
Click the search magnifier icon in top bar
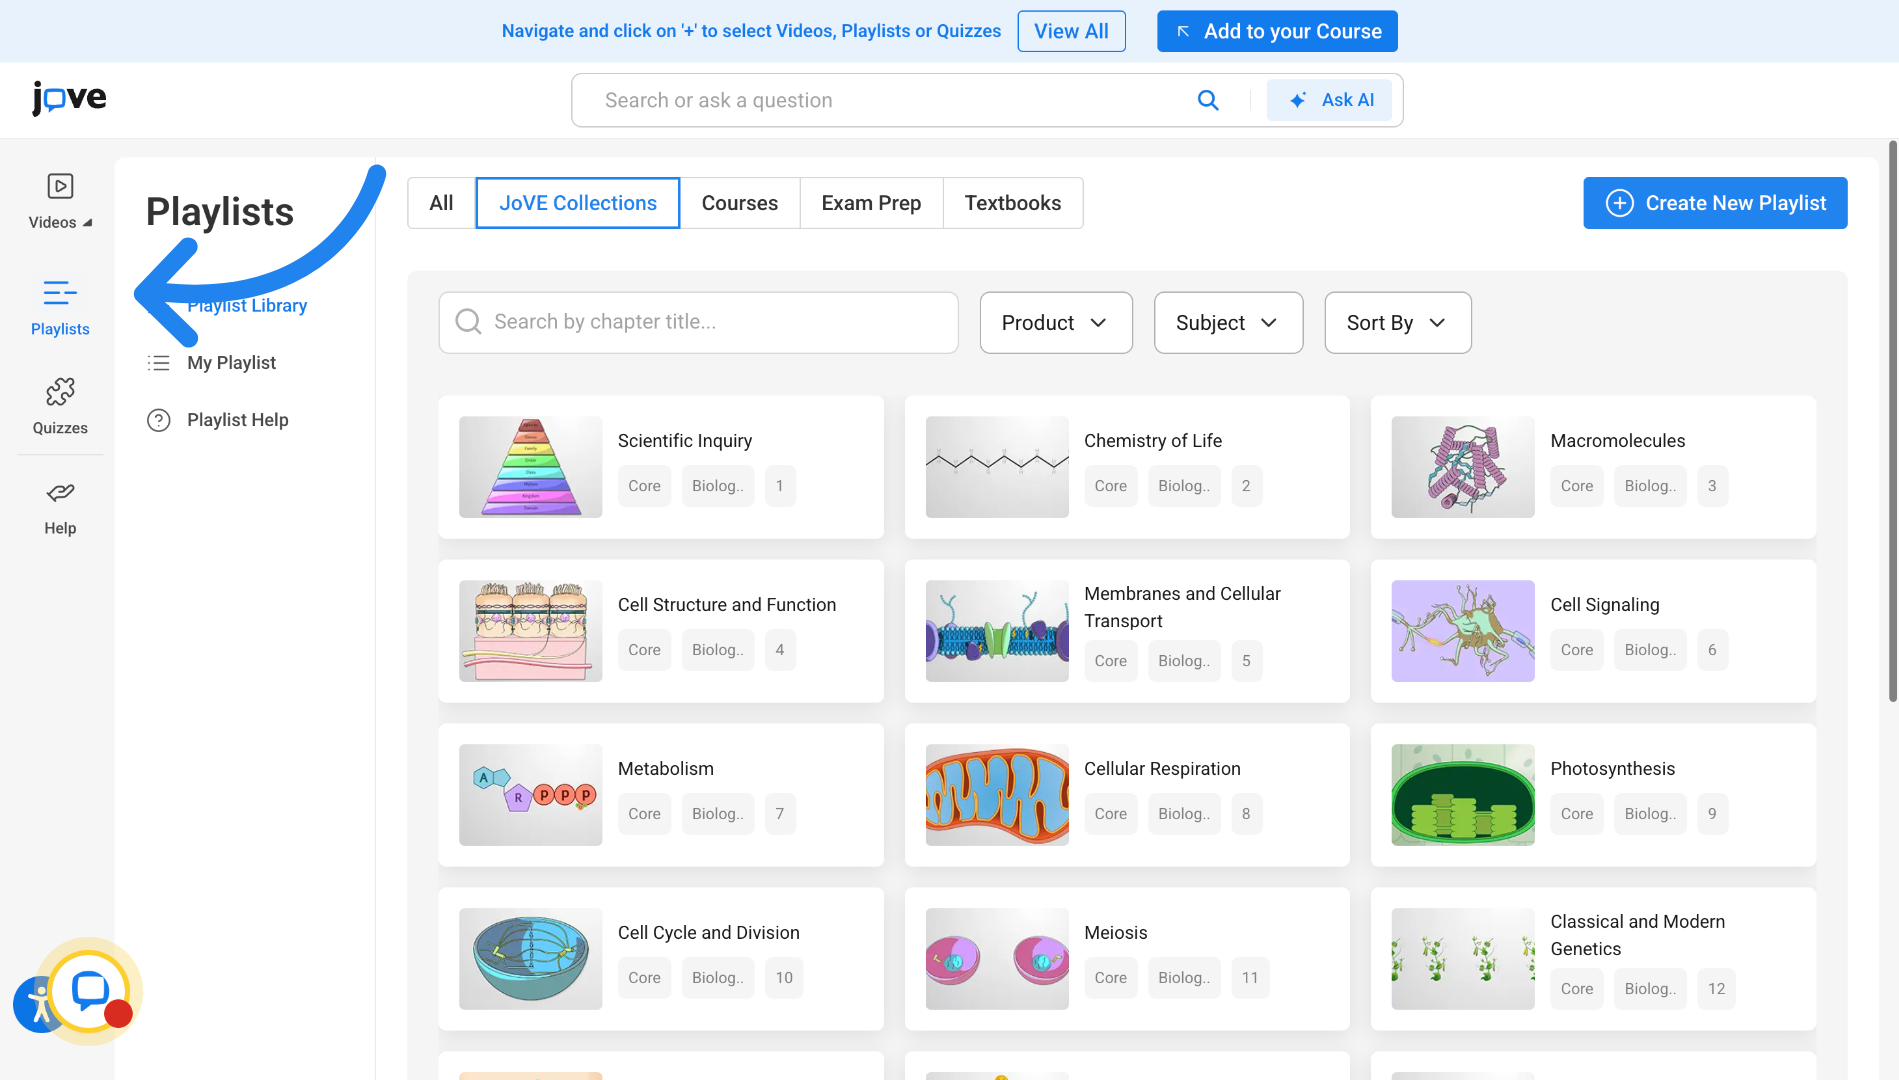click(1208, 100)
